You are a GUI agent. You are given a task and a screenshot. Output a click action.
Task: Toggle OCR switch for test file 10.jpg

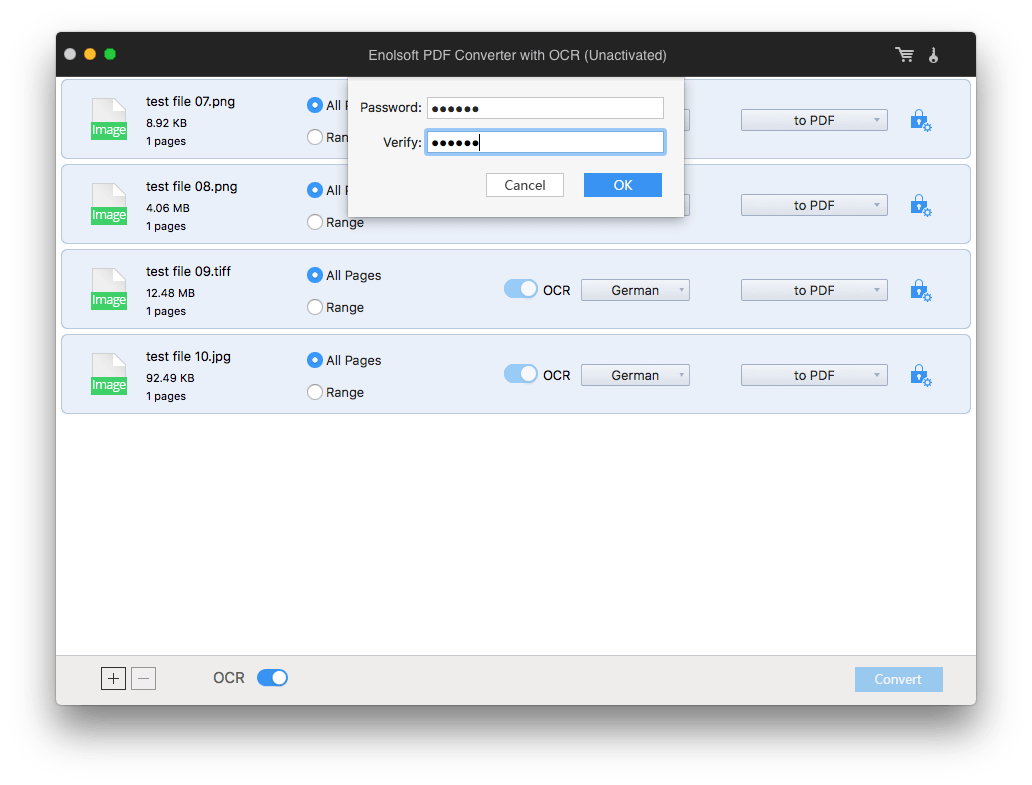pyautogui.click(x=521, y=374)
